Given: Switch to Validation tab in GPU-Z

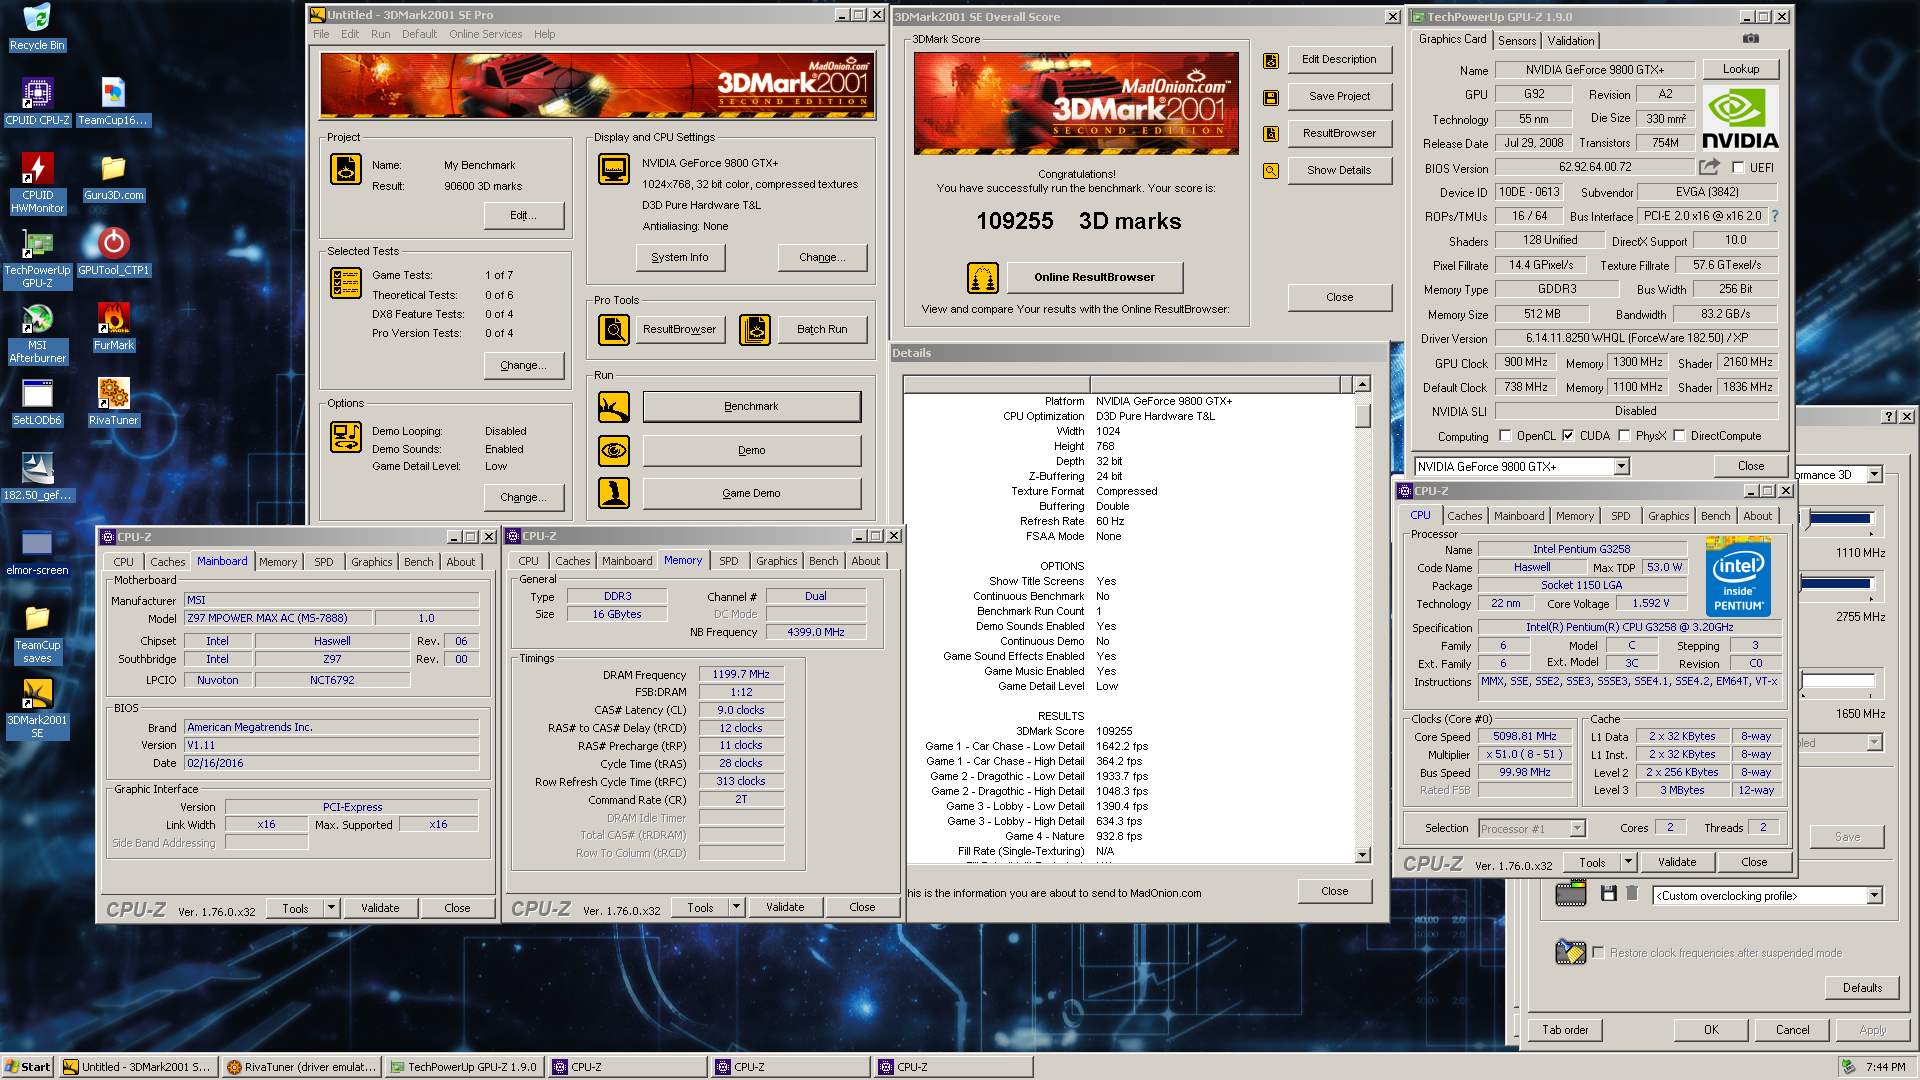Looking at the screenshot, I should 1570,41.
